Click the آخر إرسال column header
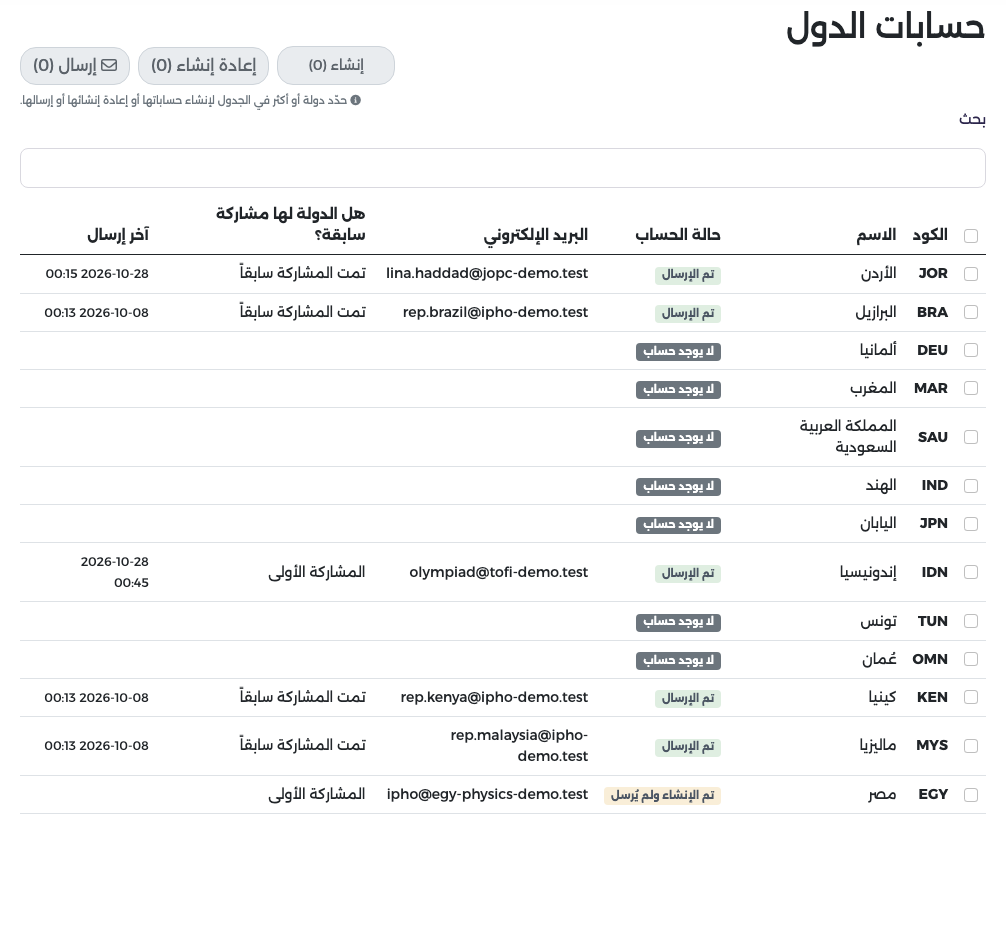1006x933 pixels. tap(118, 235)
